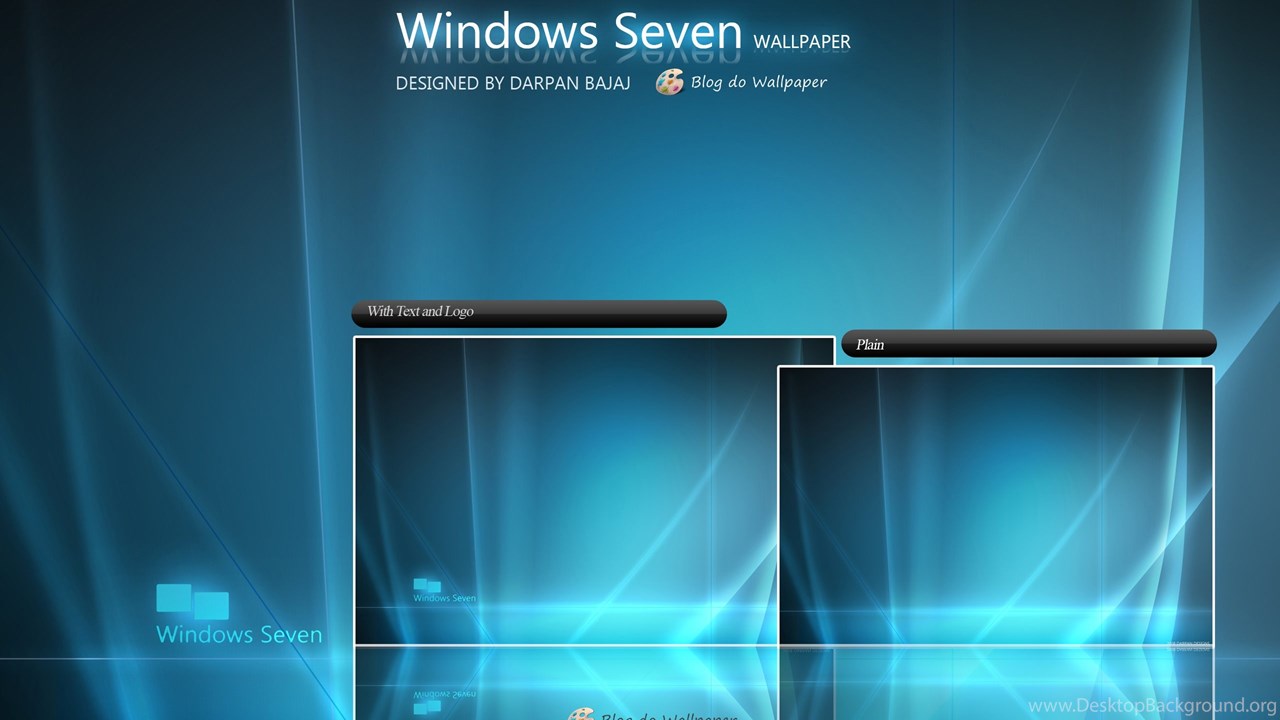Screen dimensions: 1280x720
Task: Open the Plain wallpaper preview
Action: point(995,500)
